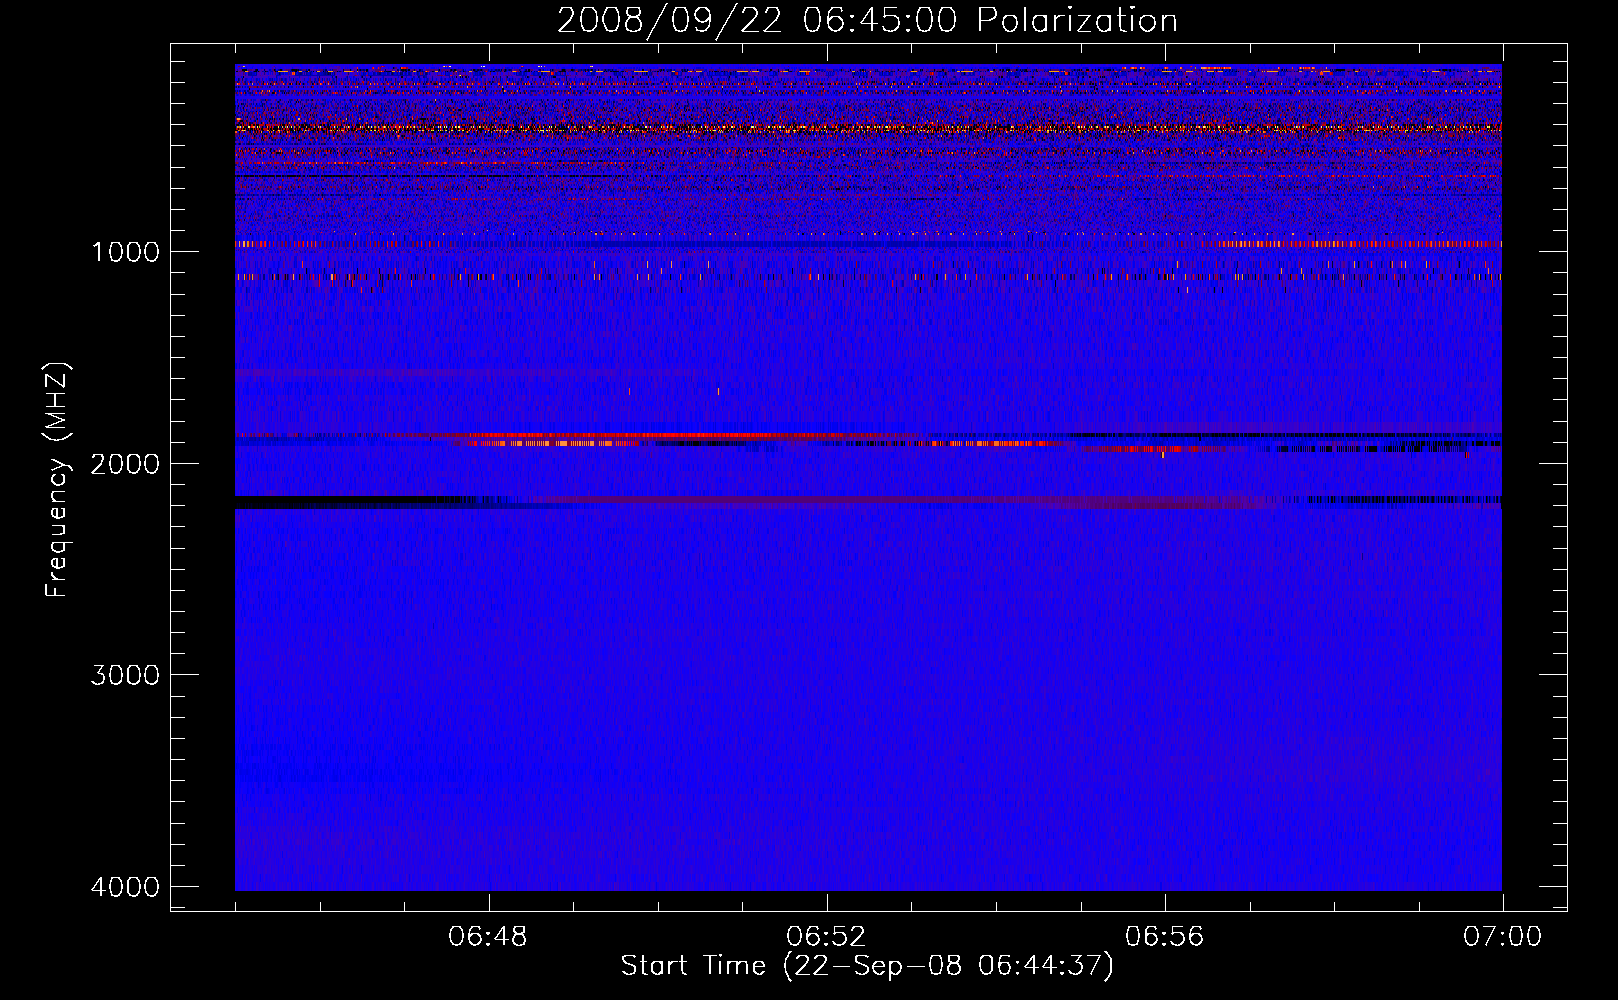Select the 2000 frequency tick label
This screenshot has width=1618, height=1000.
125,464
